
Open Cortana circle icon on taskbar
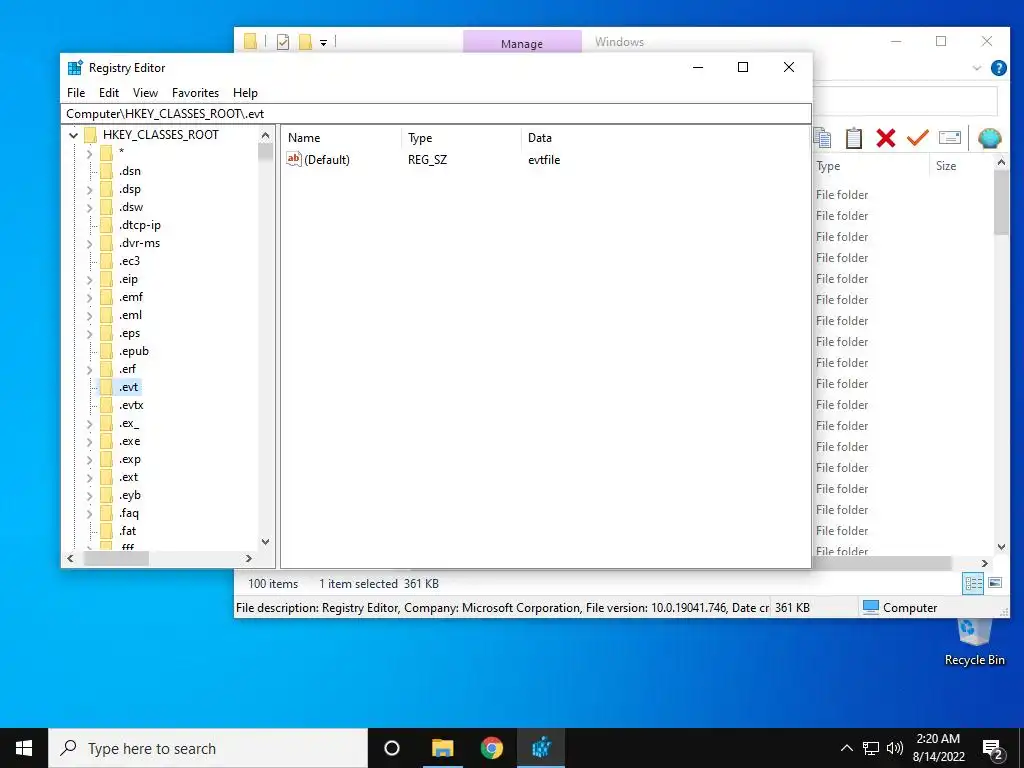coord(392,748)
